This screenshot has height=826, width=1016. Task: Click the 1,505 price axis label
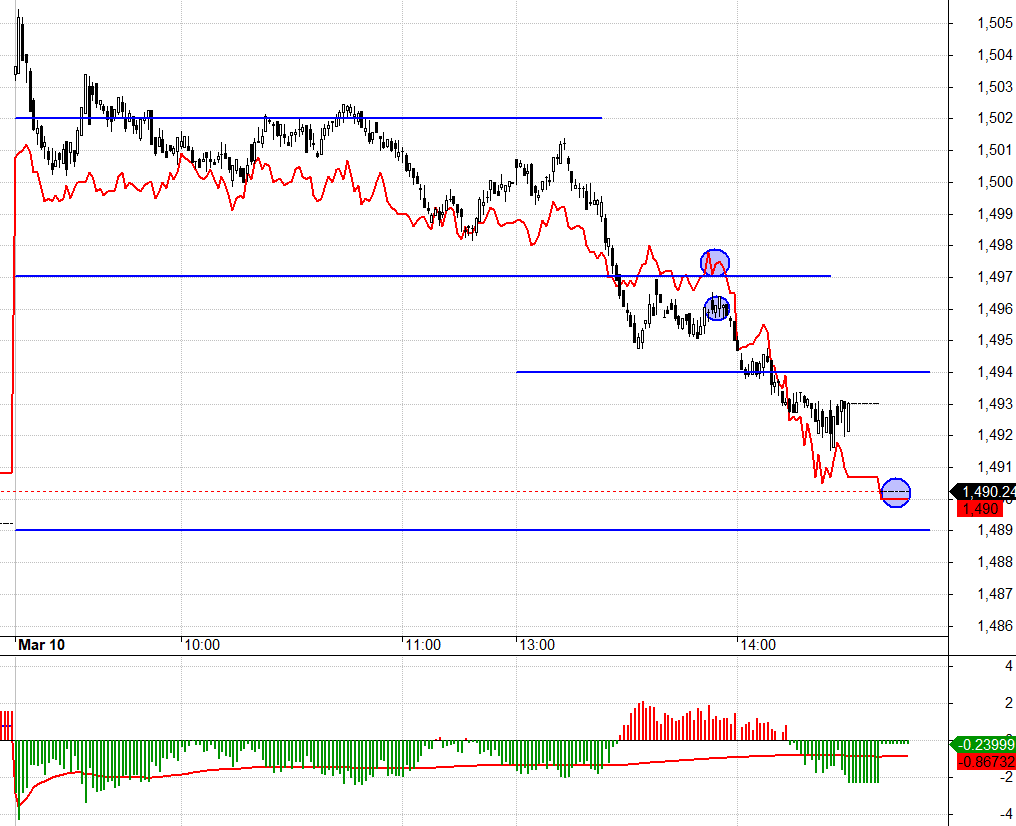point(995,23)
